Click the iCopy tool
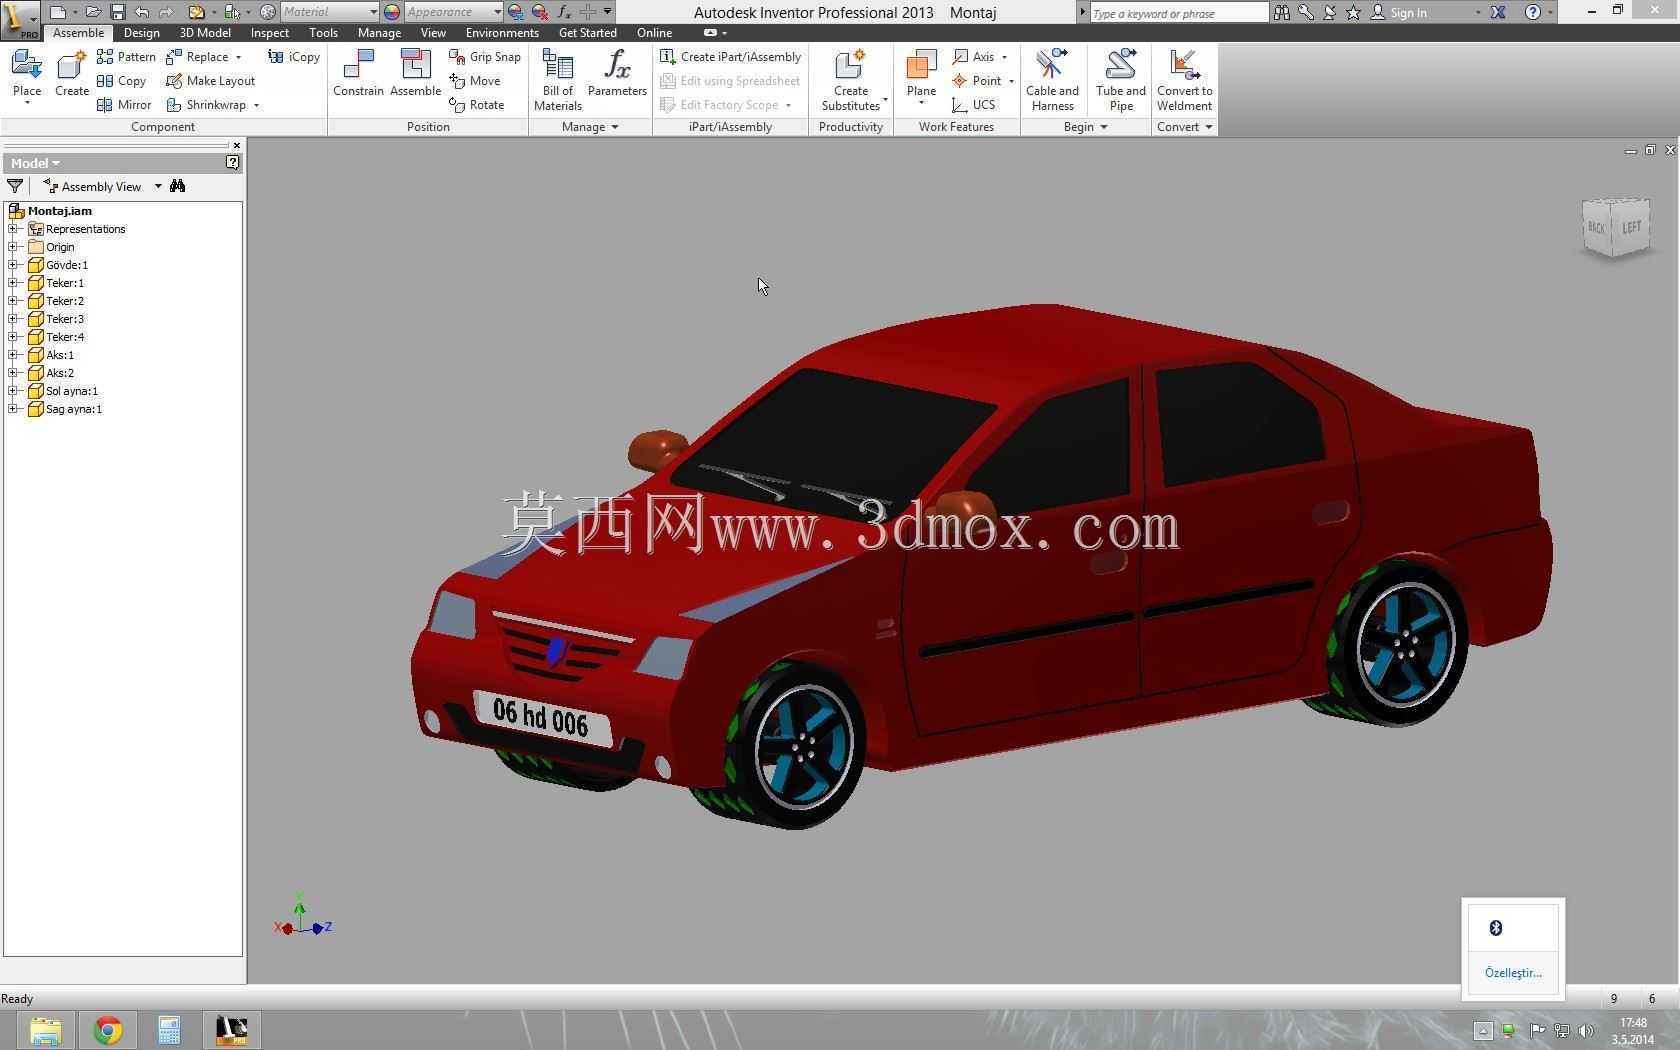Viewport: 1680px width, 1050px height. (x=294, y=57)
